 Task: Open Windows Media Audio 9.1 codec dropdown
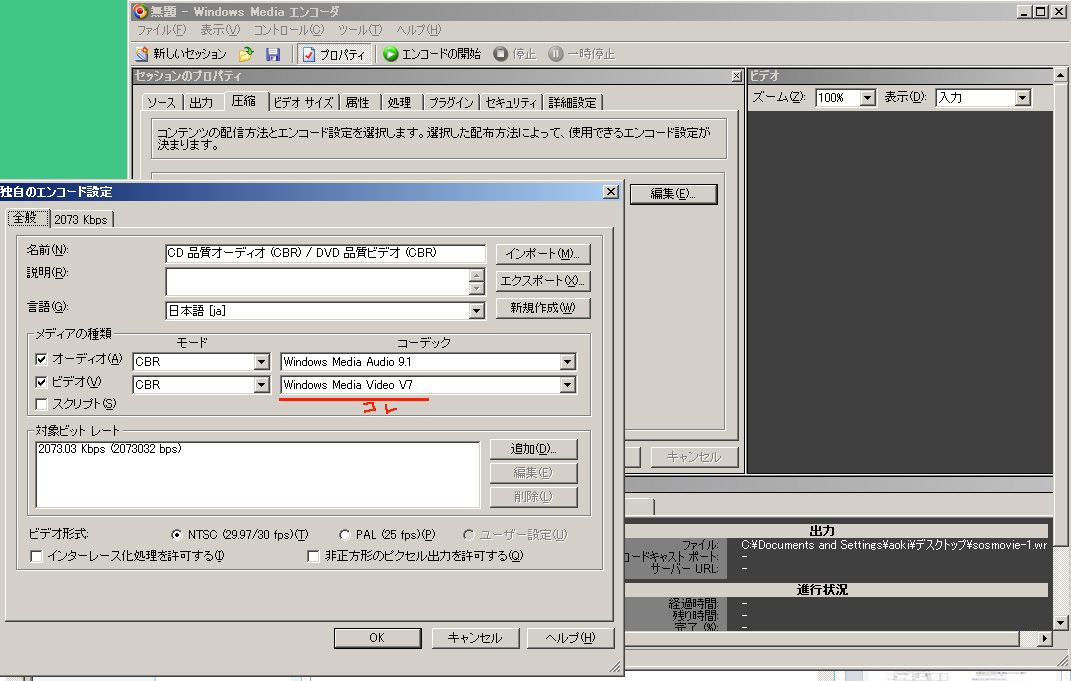pos(568,362)
